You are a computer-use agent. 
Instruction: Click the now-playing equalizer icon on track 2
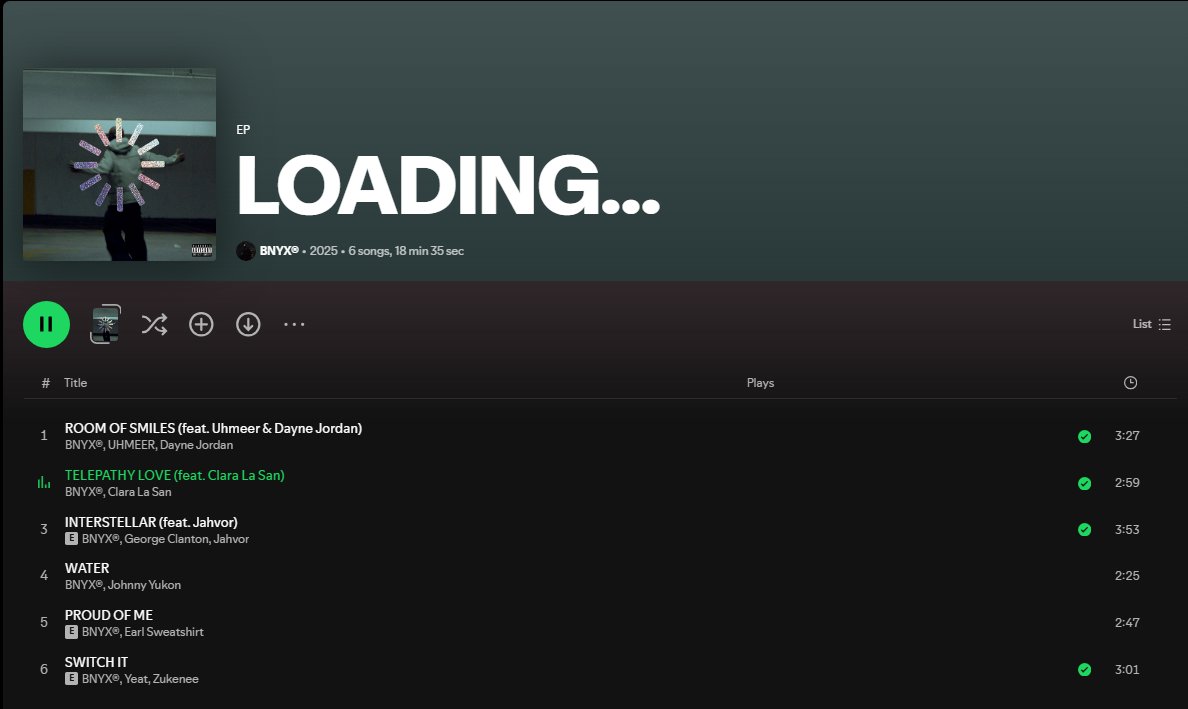click(x=44, y=483)
